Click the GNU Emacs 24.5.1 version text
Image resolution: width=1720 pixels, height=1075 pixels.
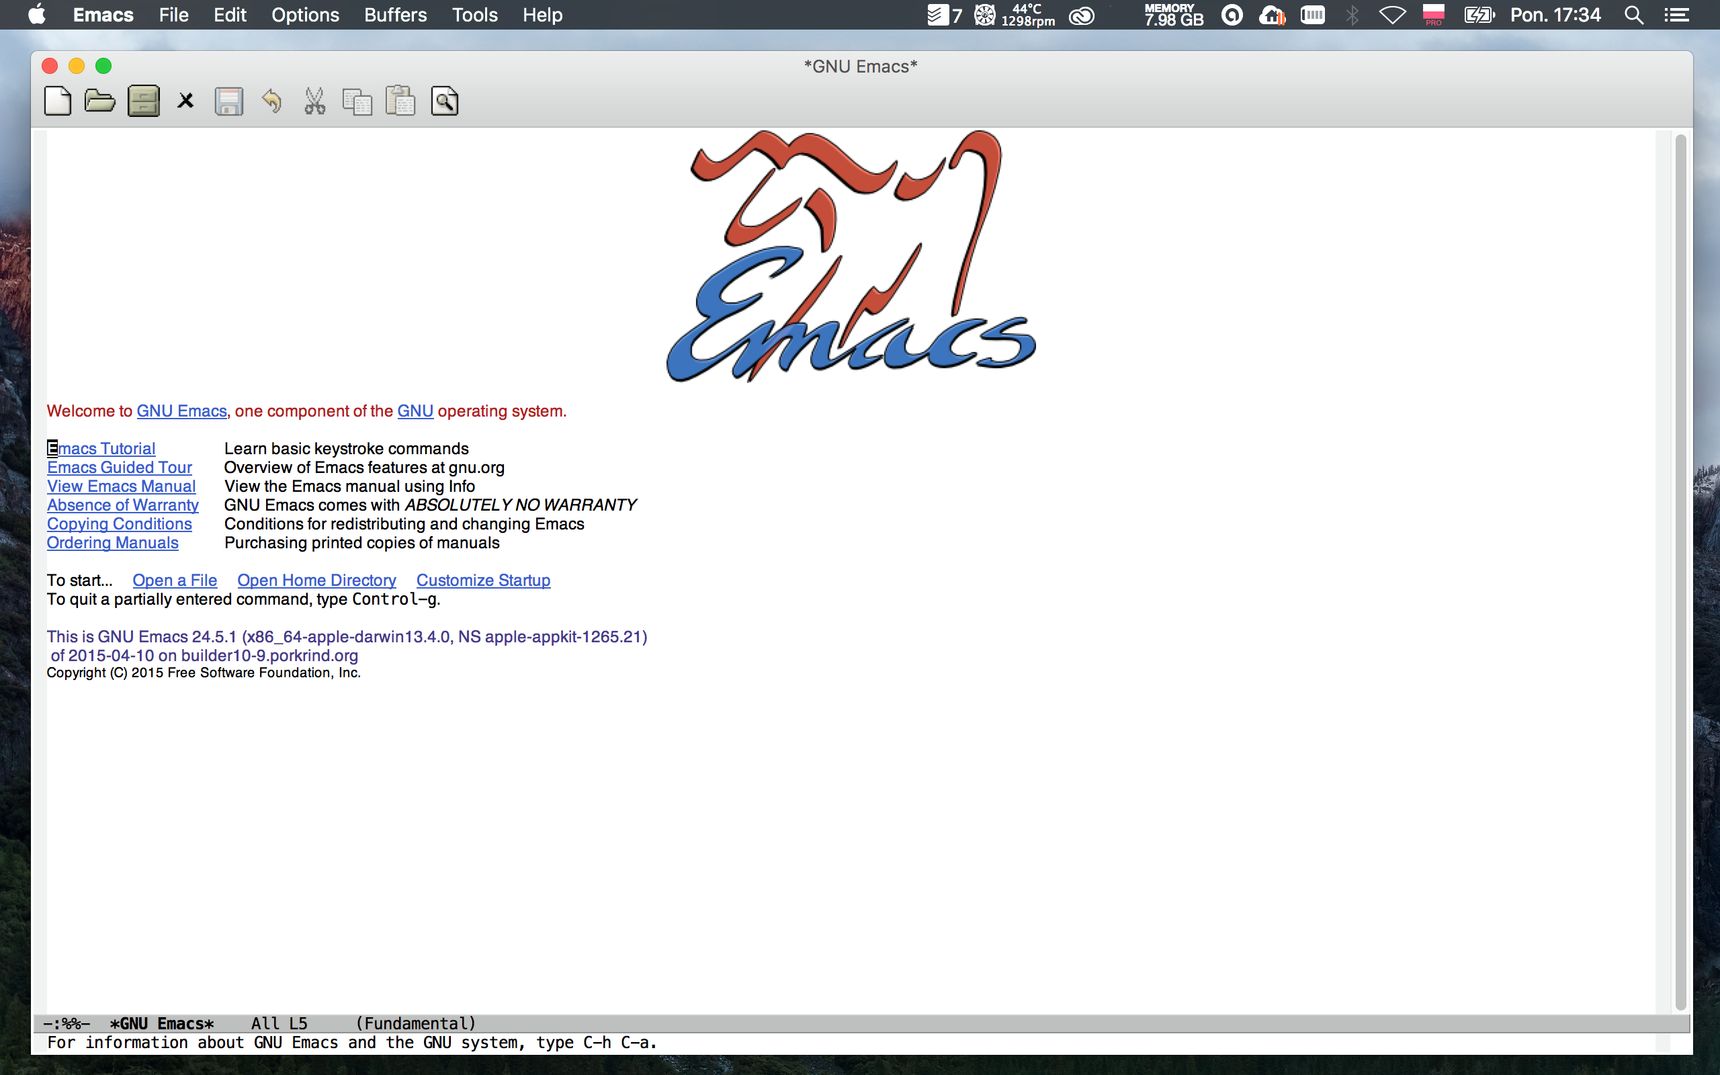click(347, 637)
